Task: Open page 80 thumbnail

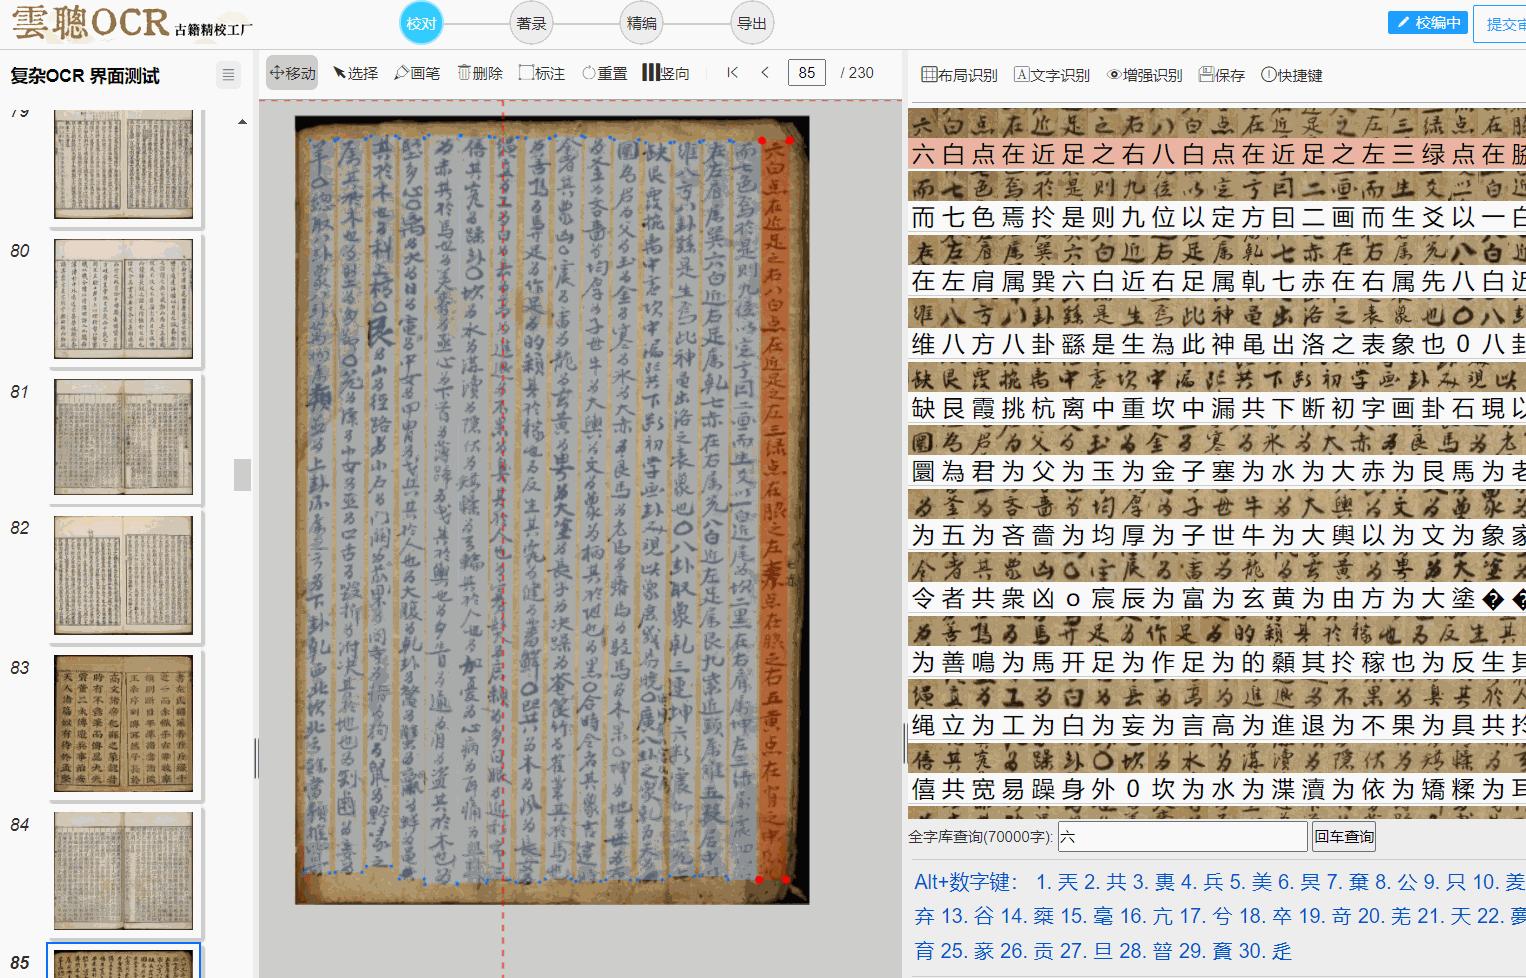Action: [x=123, y=298]
